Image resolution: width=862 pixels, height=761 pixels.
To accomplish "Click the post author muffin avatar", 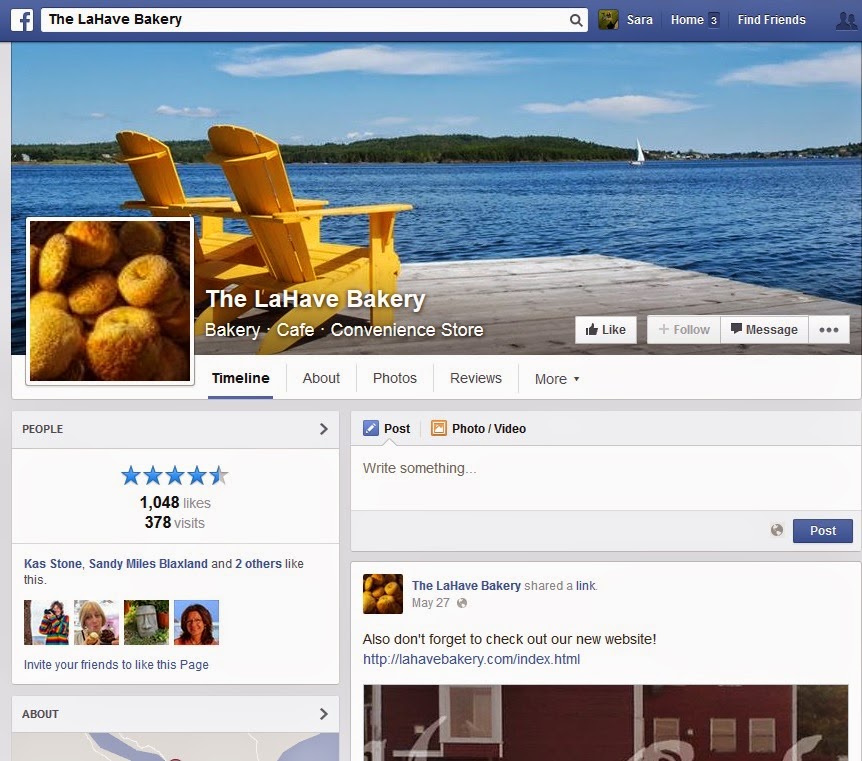I will pos(383,594).
